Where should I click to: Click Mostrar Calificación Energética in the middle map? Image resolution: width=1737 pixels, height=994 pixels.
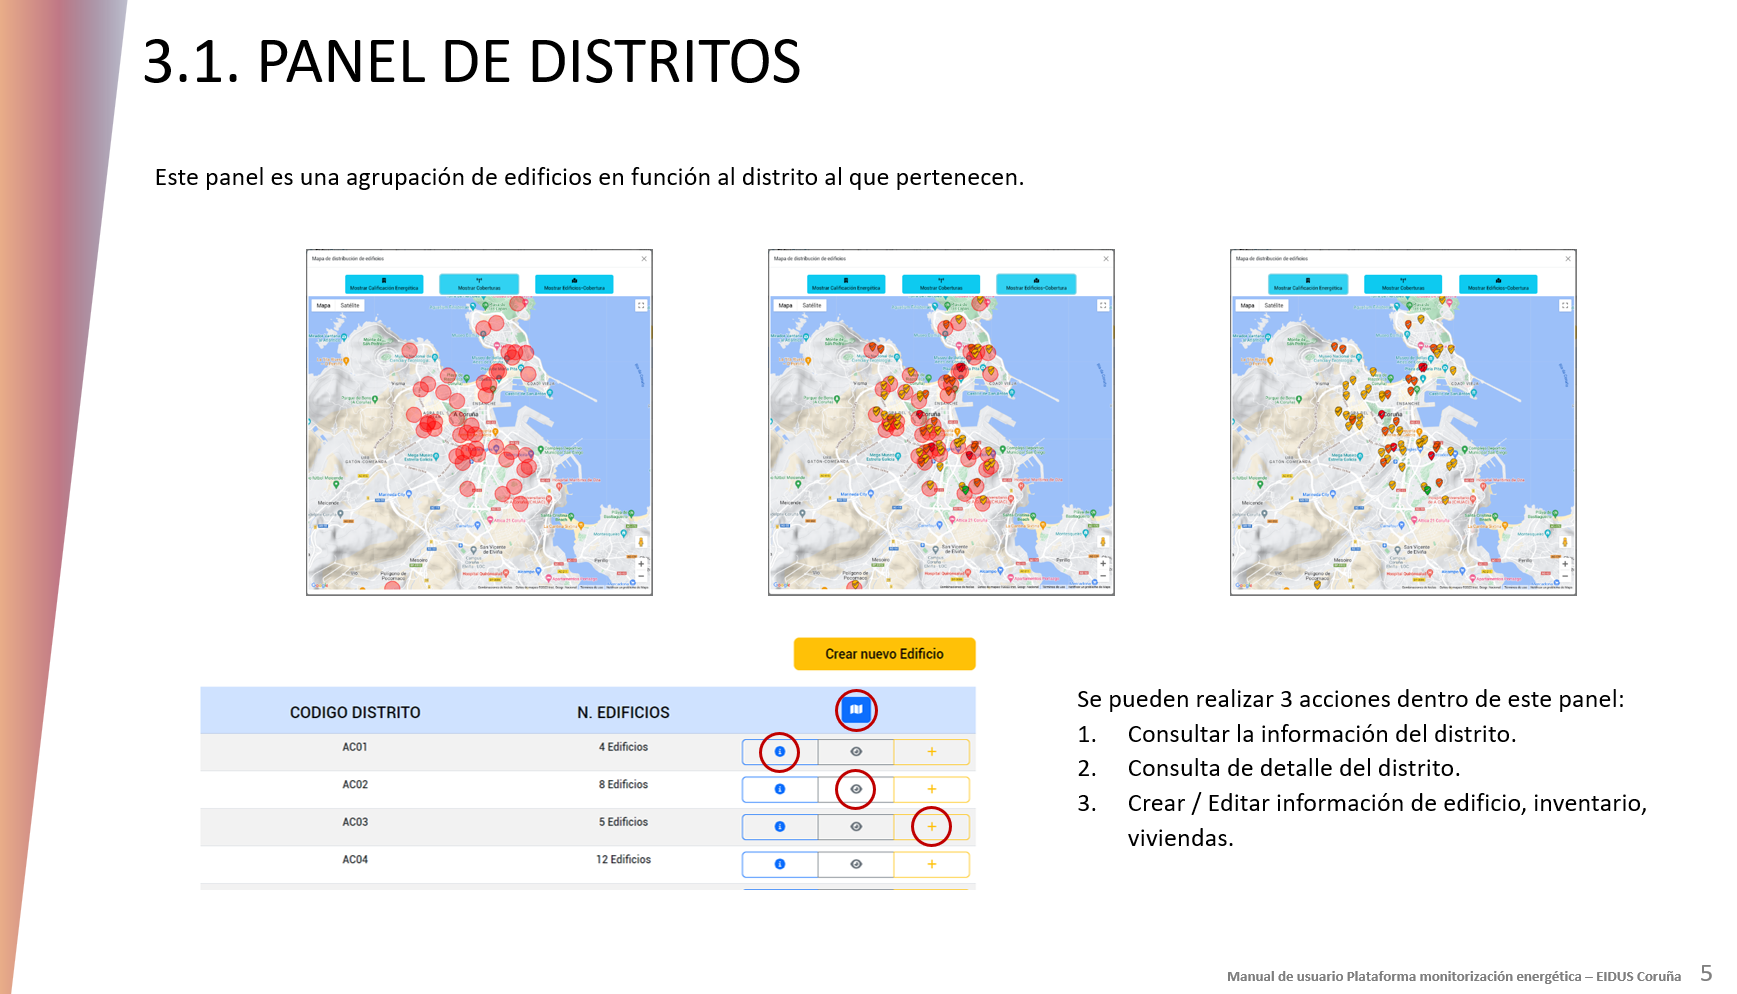[x=846, y=284]
